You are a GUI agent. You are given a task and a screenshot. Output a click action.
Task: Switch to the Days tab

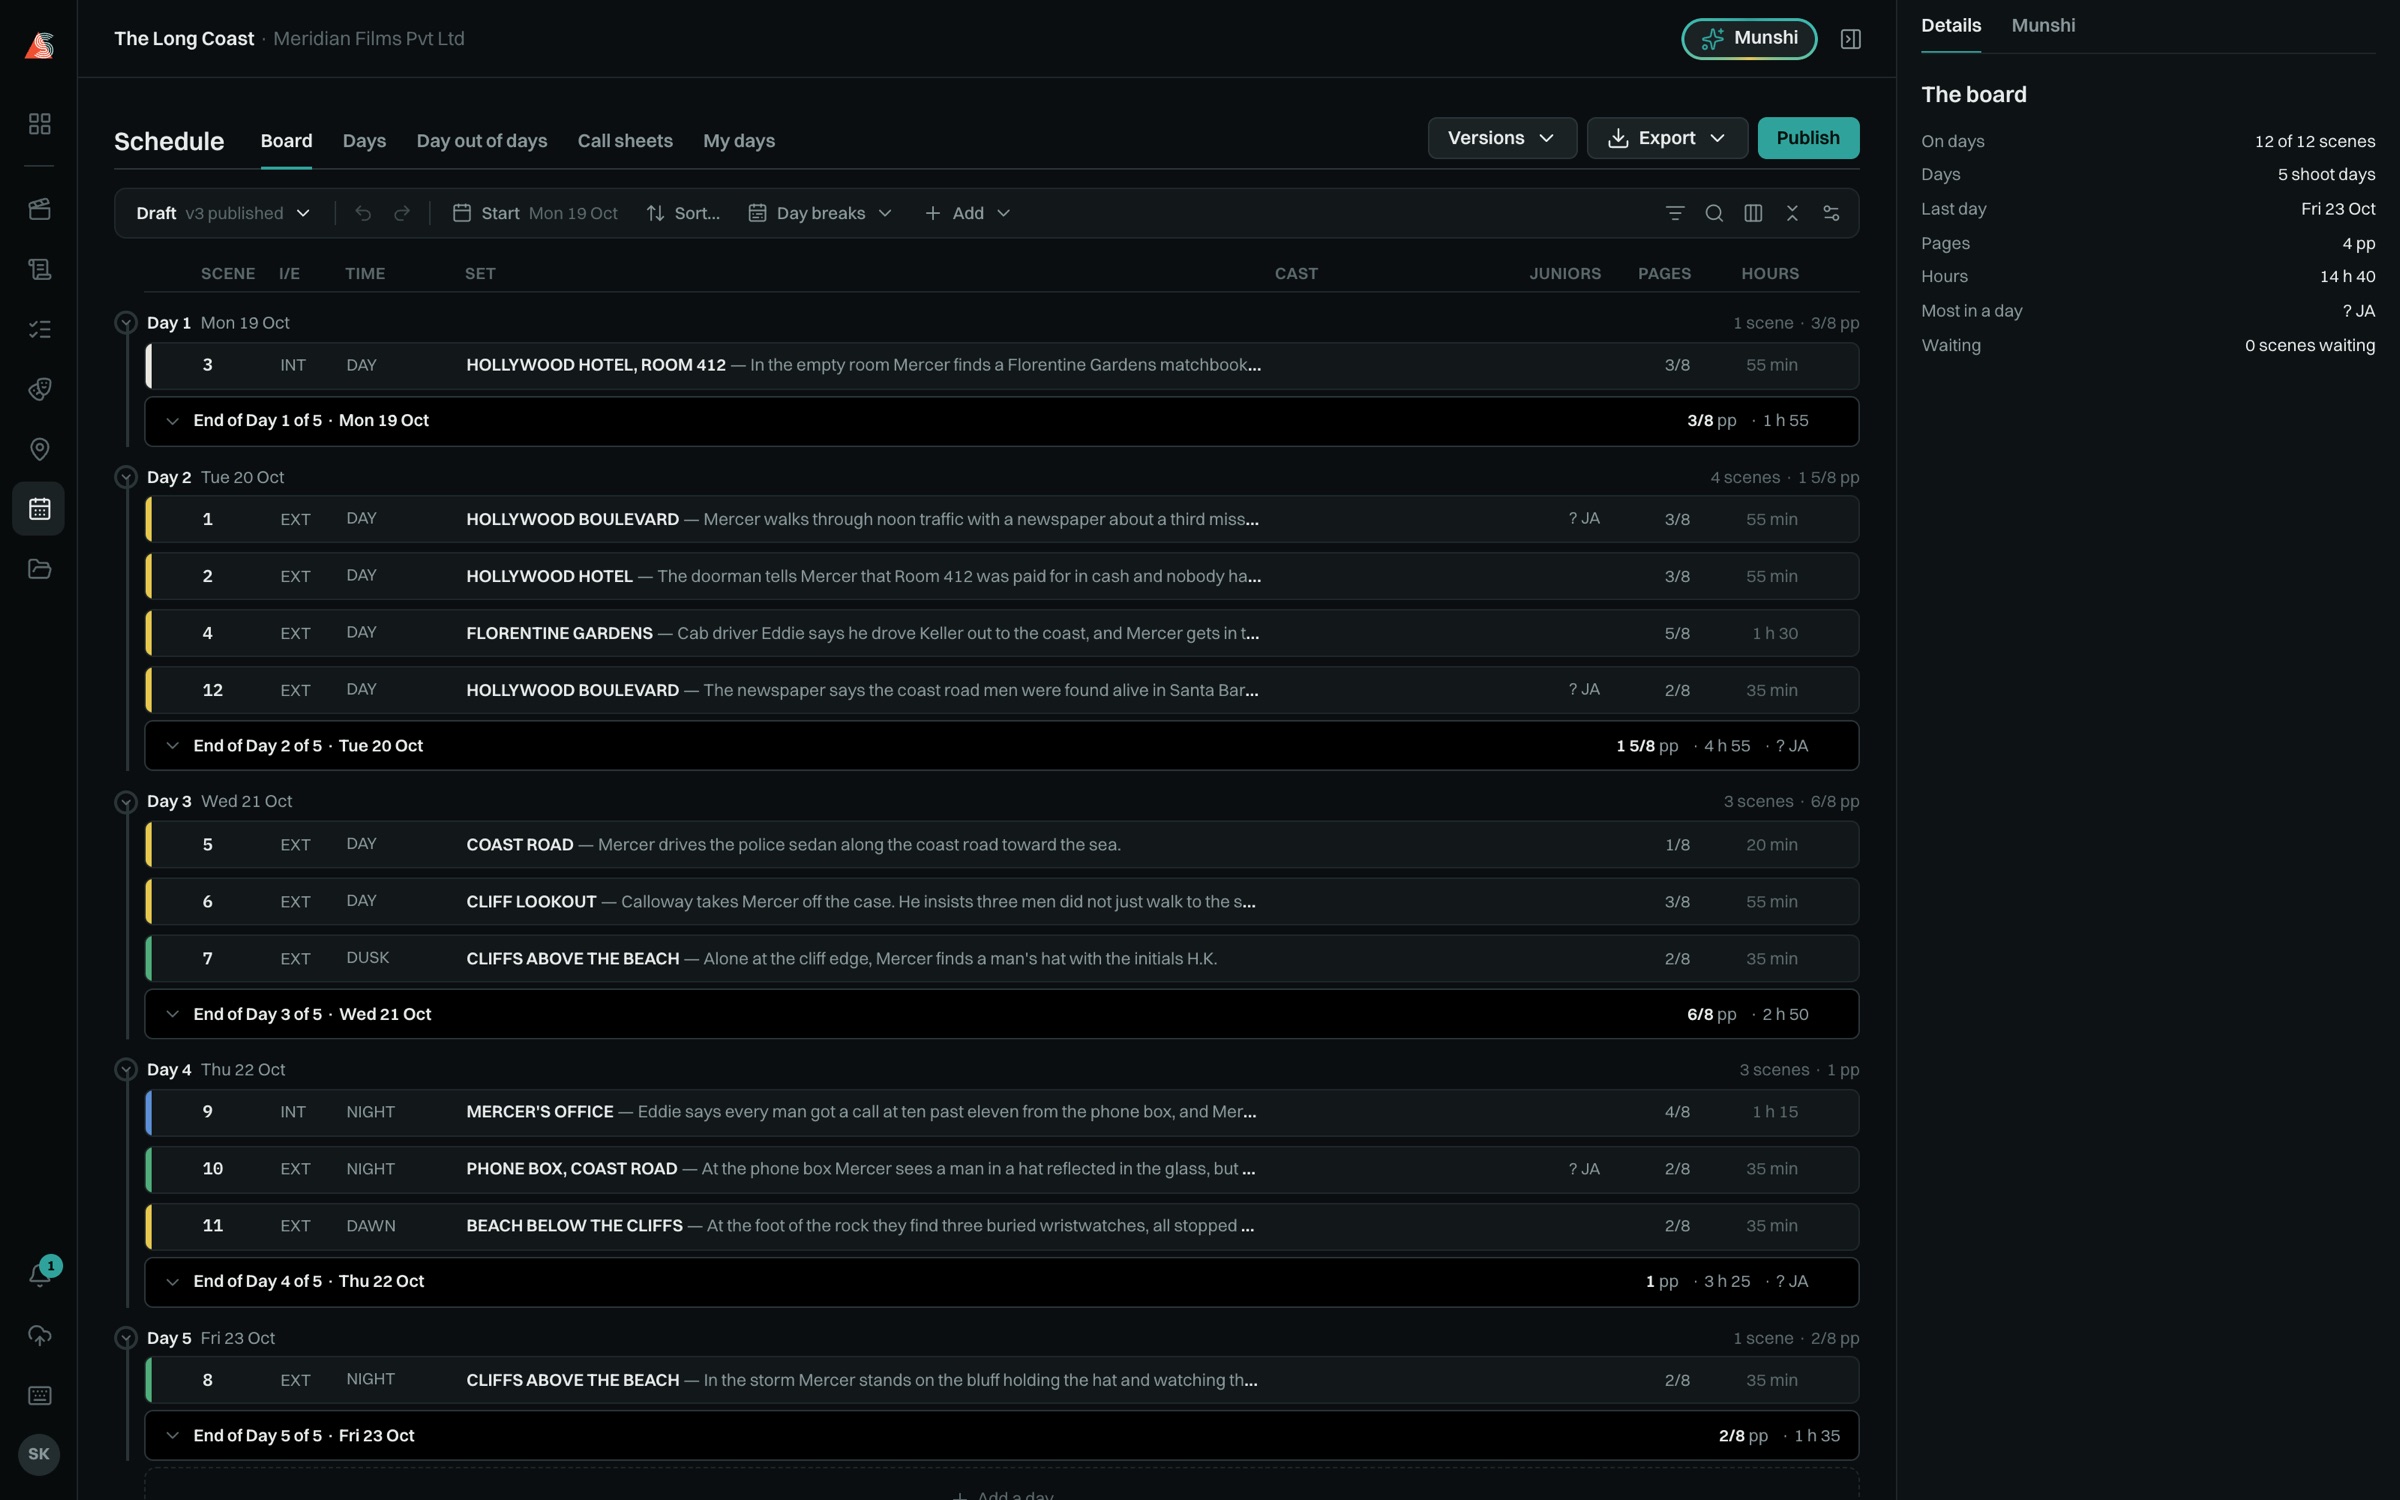click(364, 141)
